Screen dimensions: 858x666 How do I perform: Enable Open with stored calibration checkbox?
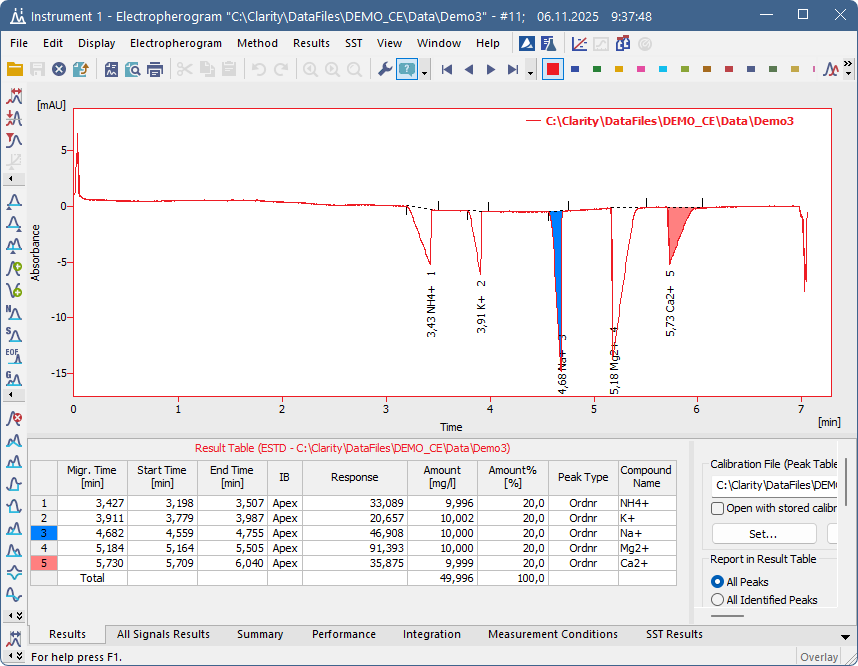coord(717,508)
